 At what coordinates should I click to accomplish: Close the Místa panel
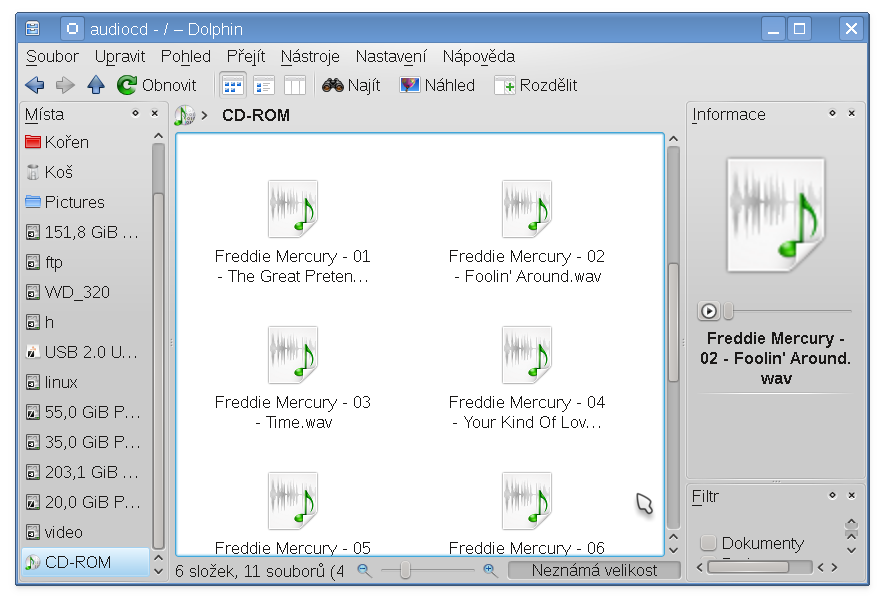155,113
